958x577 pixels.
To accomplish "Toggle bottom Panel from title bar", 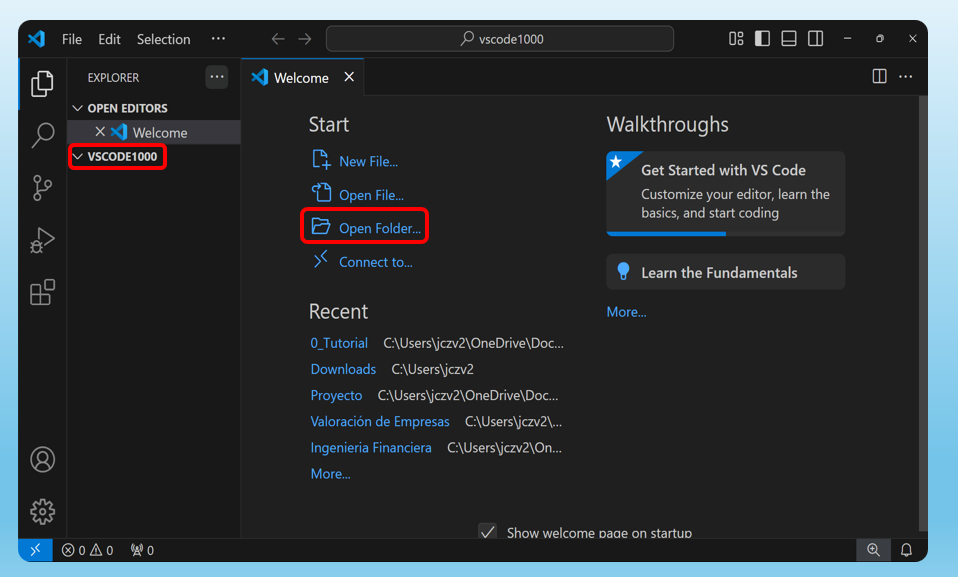I will pos(789,39).
